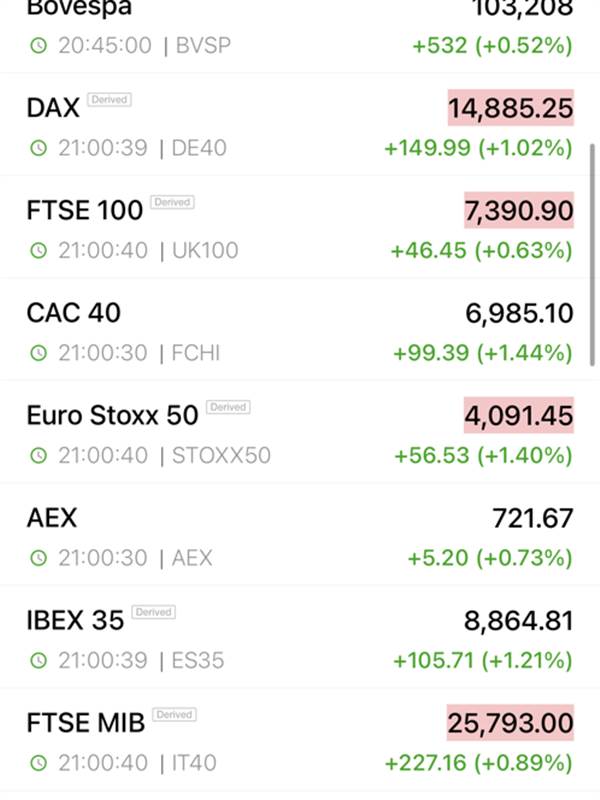Click the vertical scrollbar on right edge
The image size is (600, 800).
click(x=592, y=255)
